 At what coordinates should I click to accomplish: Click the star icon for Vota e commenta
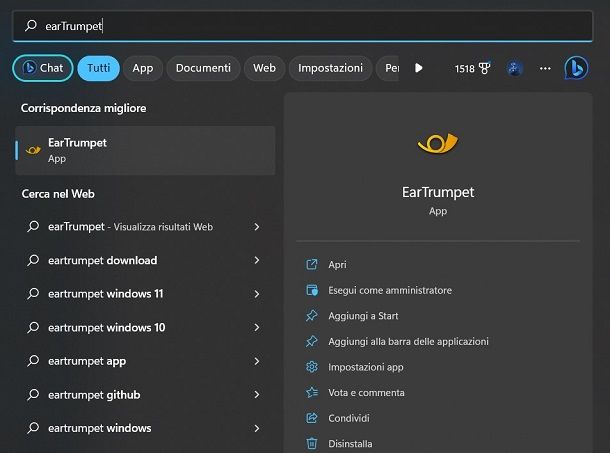[312, 392]
